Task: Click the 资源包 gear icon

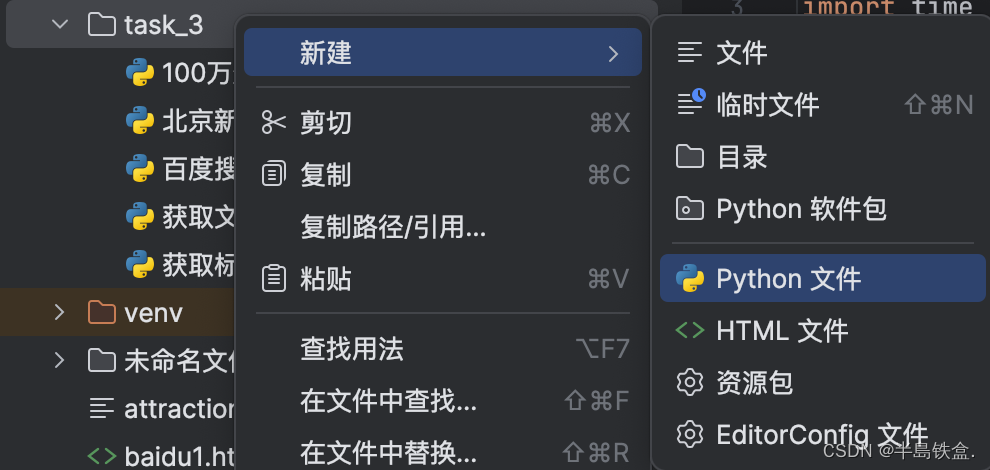Action: [689, 382]
